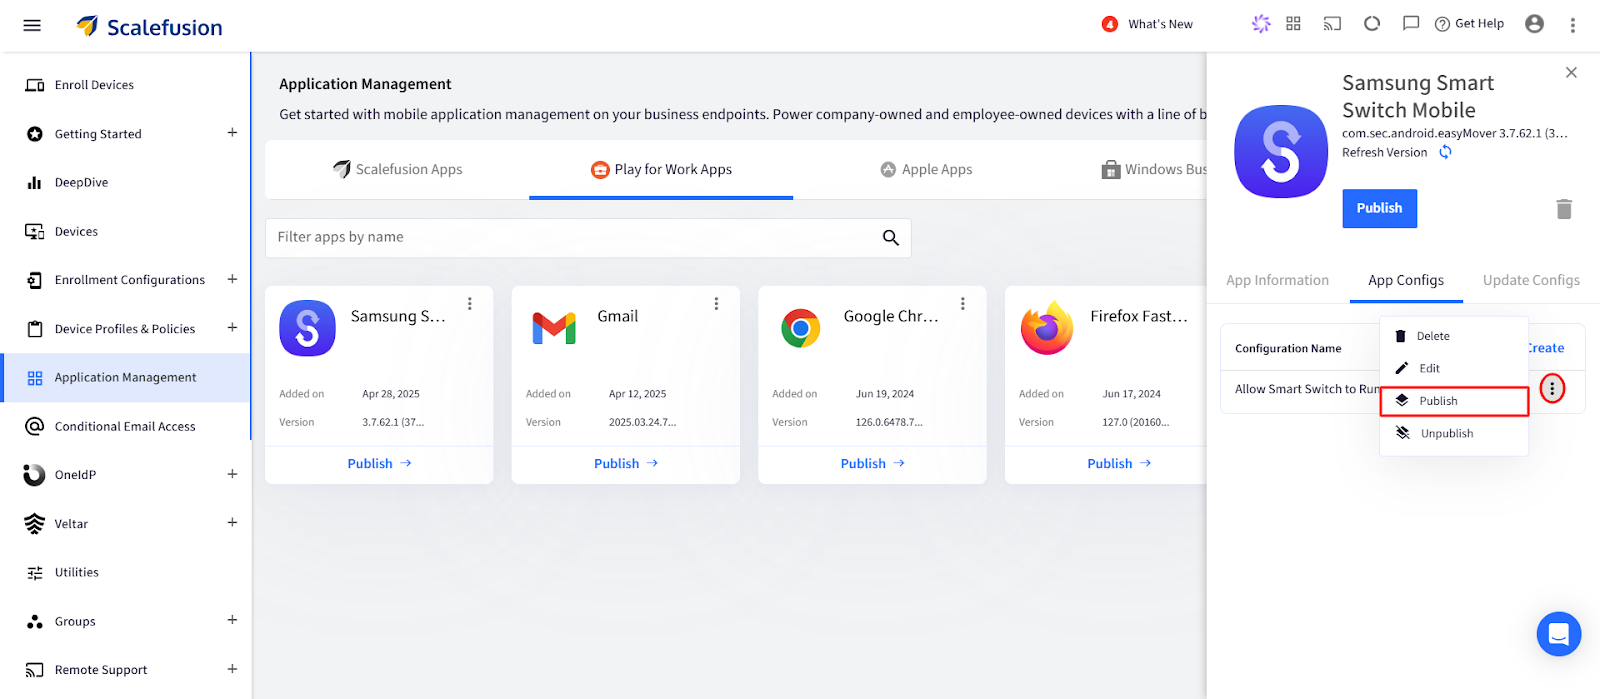Open What's New notifications
This screenshot has height=699, width=1600.
pos(1147,24)
